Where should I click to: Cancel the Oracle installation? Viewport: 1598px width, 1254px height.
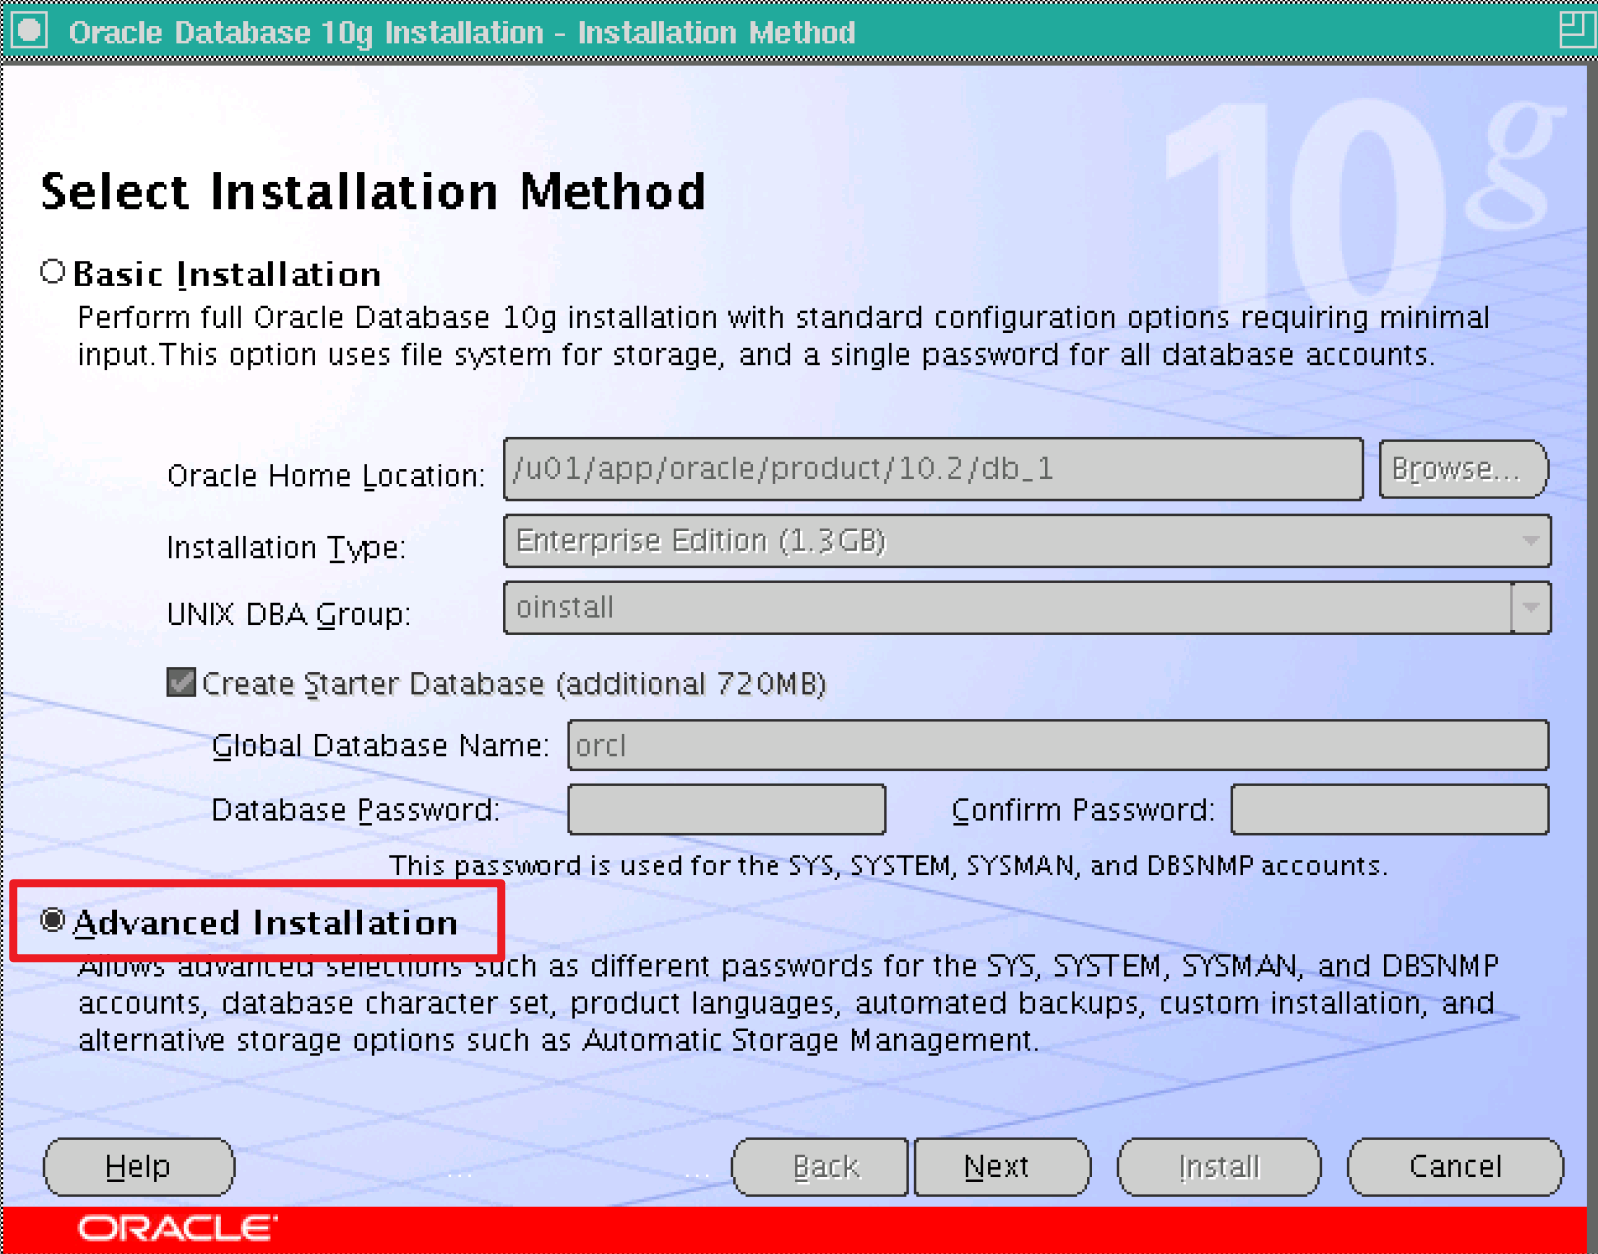pyautogui.click(x=1455, y=1167)
